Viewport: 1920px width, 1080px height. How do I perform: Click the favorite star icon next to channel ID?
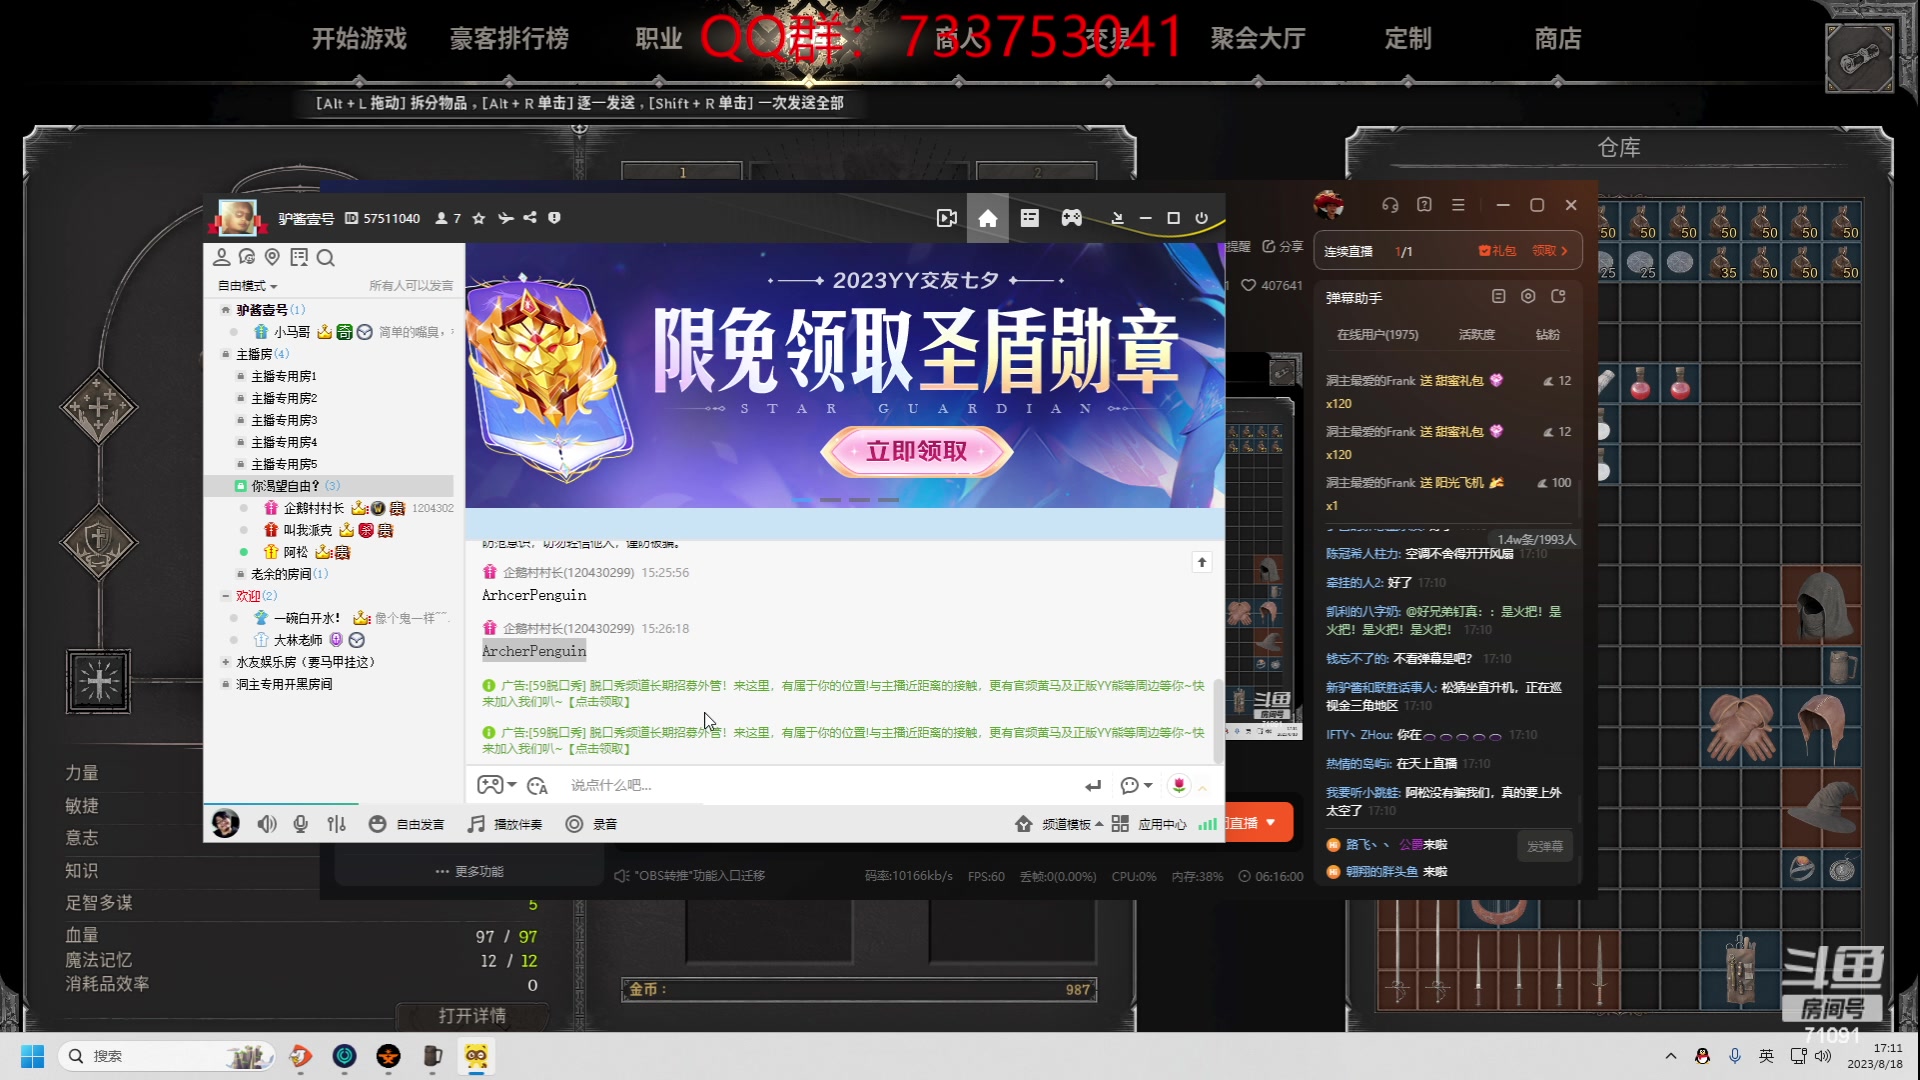click(479, 218)
